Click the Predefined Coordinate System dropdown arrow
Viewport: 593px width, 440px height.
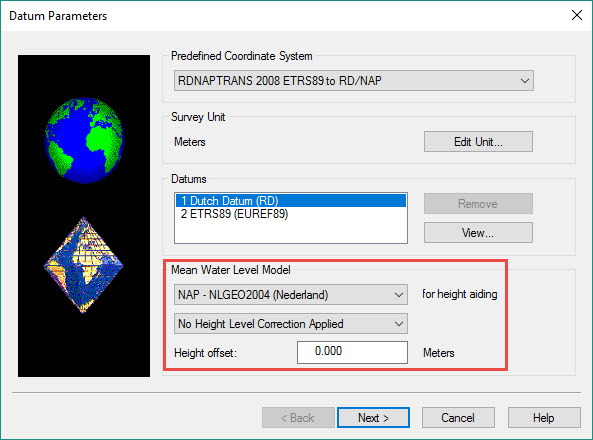point(525,81)
